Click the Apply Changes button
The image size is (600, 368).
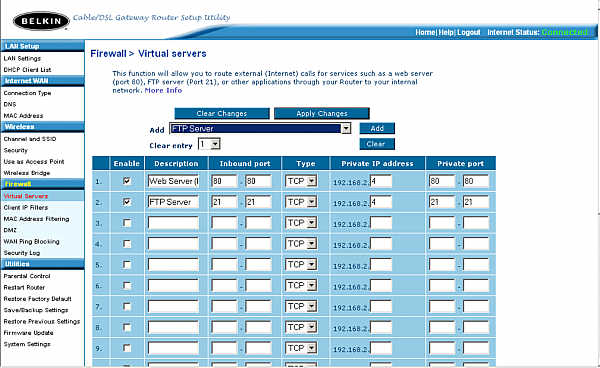[x=322, y=114]
